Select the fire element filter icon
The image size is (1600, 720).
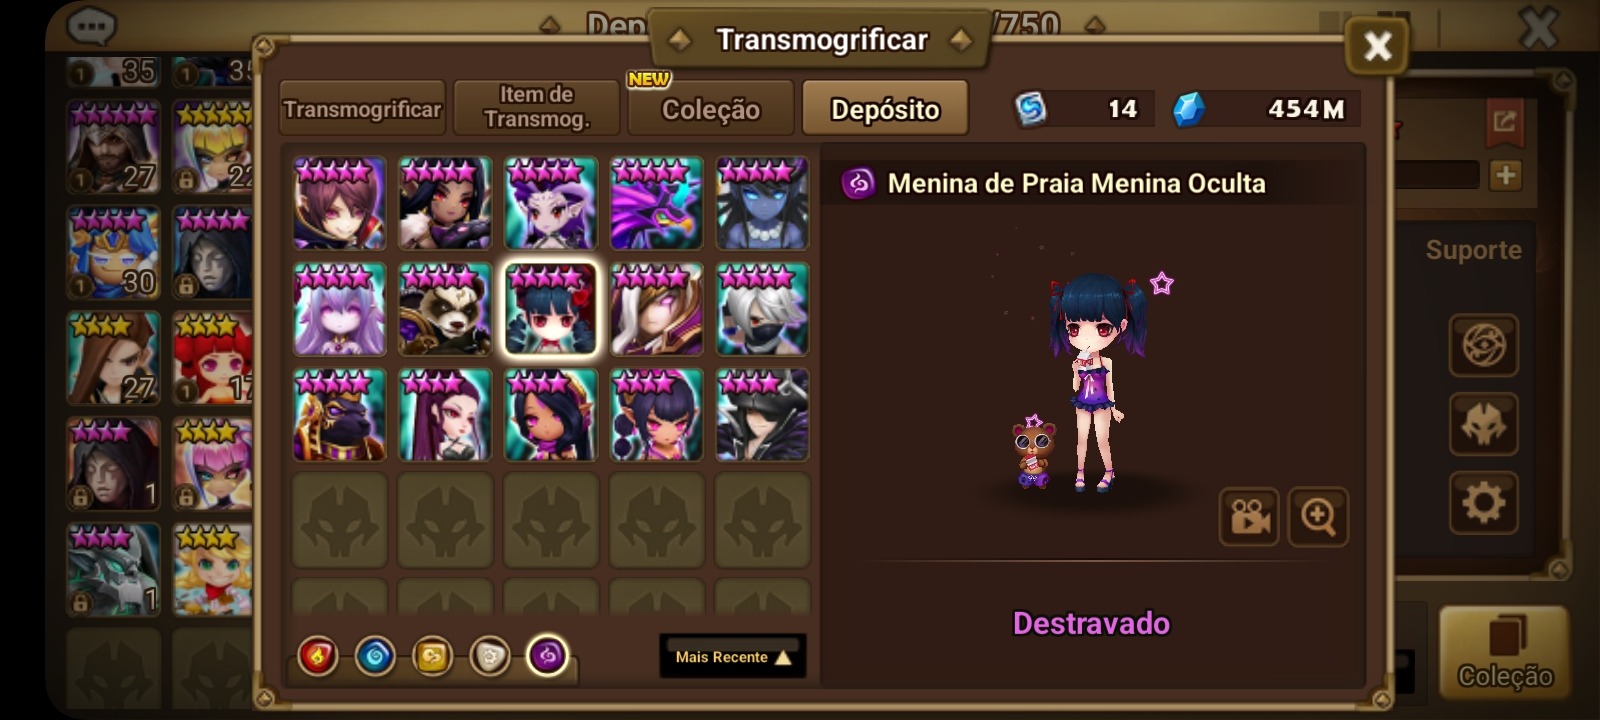tap(318, 657)
